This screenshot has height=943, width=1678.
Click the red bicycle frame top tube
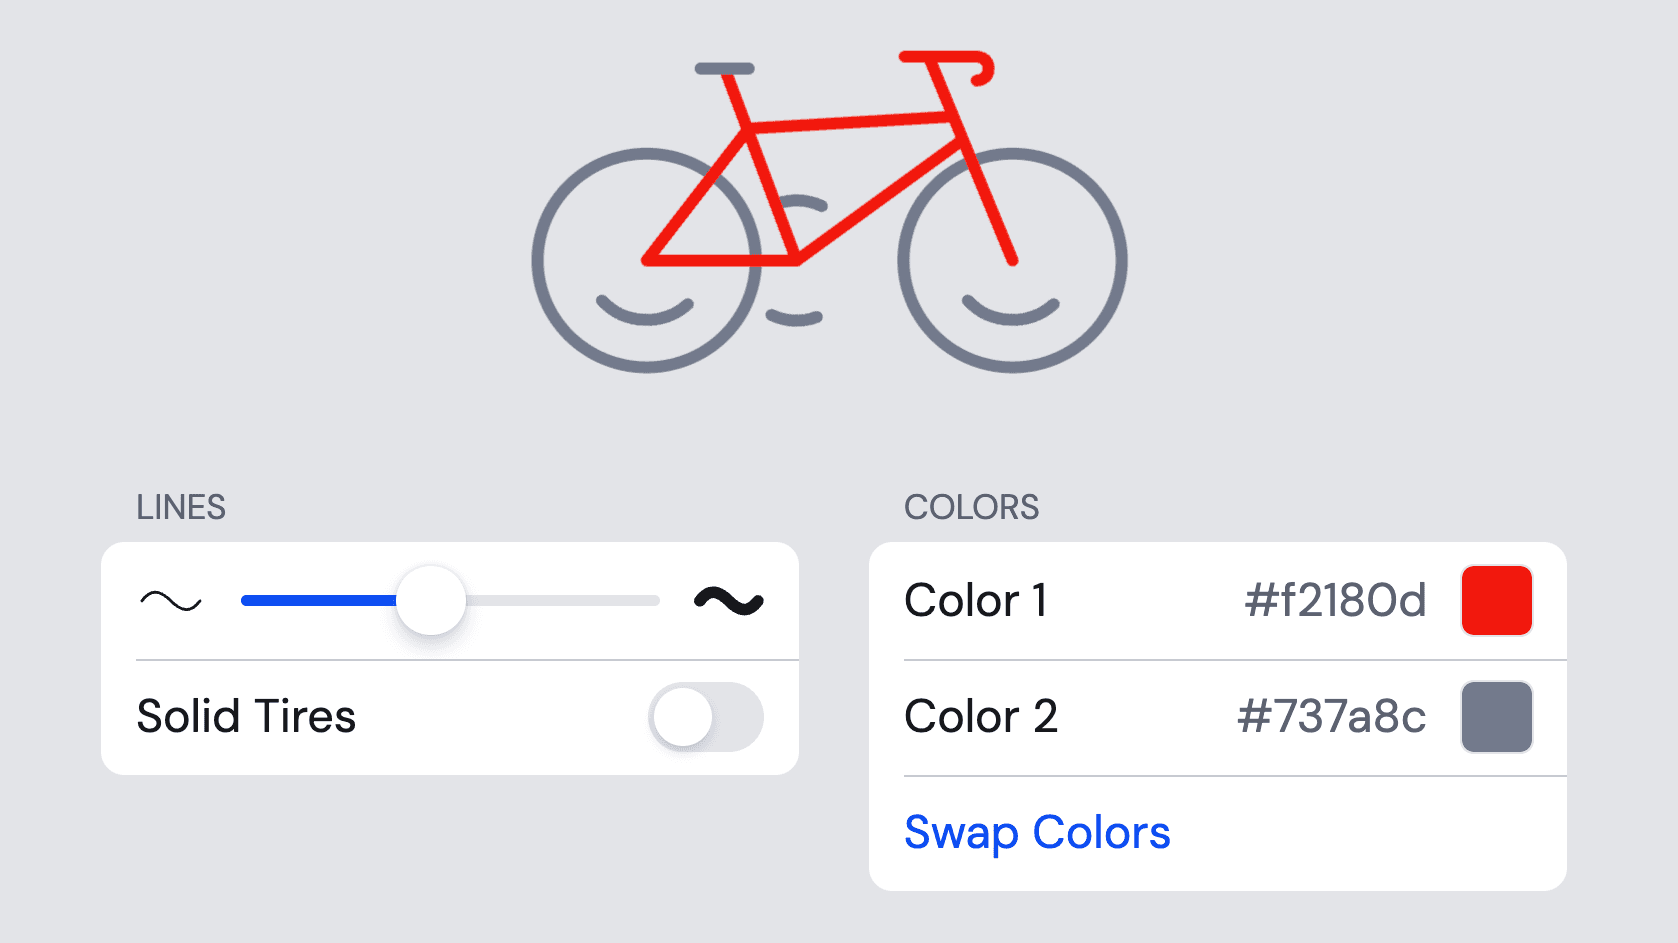[850, 122]
